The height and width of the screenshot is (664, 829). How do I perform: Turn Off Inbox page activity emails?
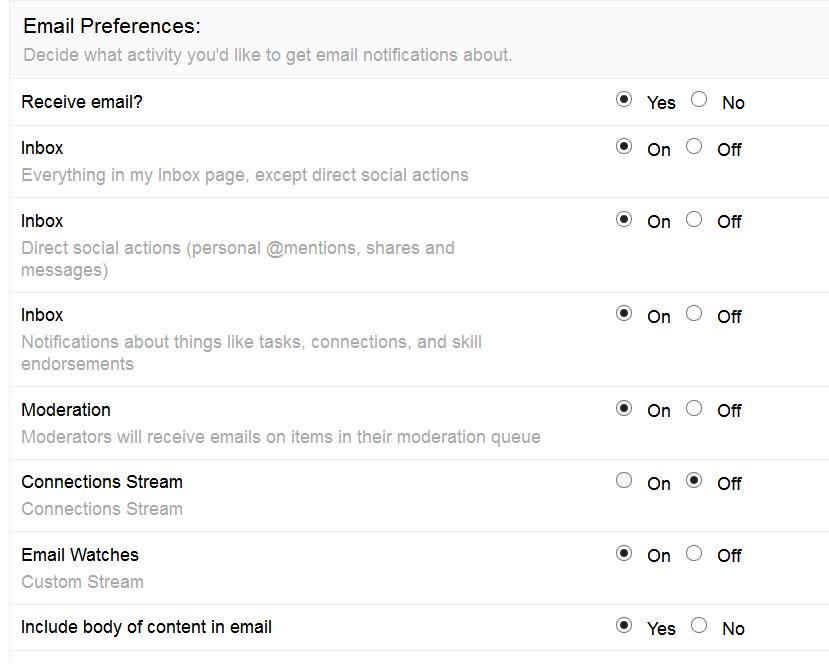[x=694, y=146]
